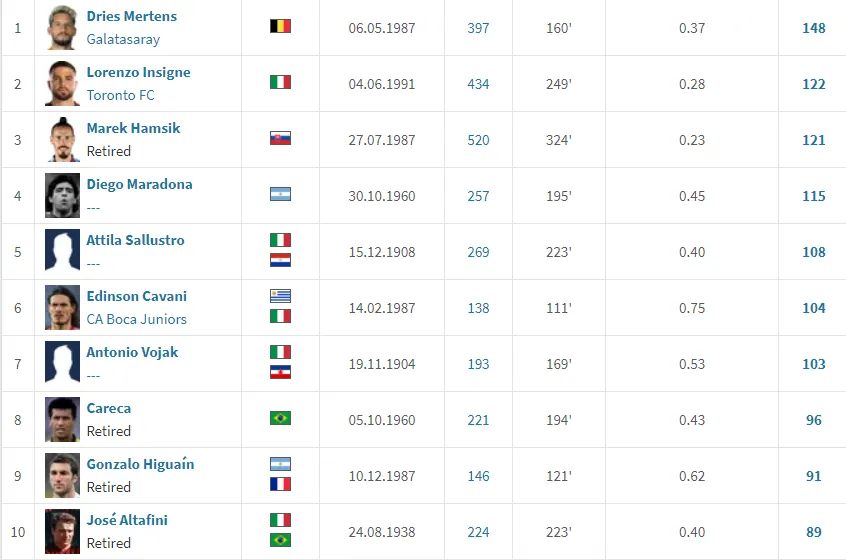
Task: Click the France flag in Gonzalo Higuaín's row
Action: tap(280, 484)
